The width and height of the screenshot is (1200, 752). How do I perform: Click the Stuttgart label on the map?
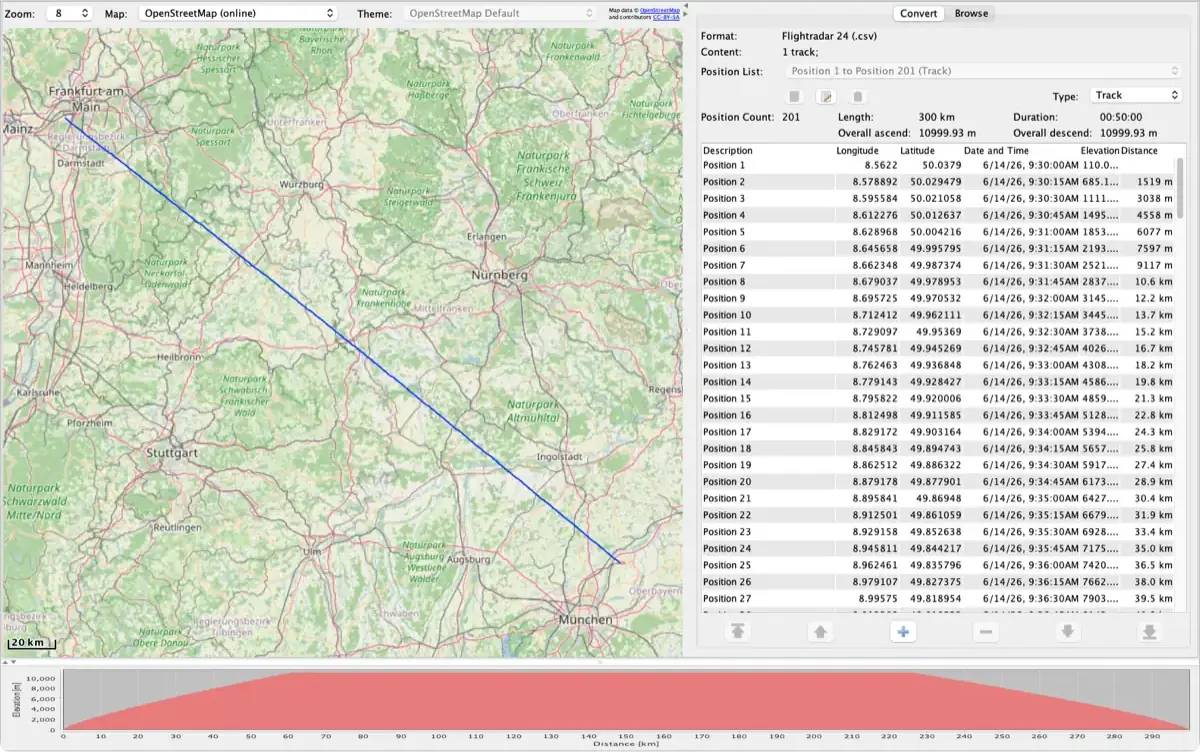pyautogui.click(x=170, y=453)
